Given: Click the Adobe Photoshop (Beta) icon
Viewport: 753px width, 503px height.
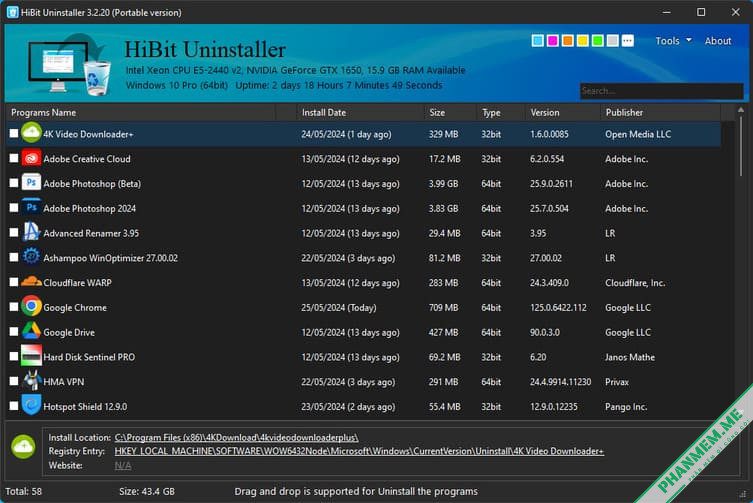Looking at the screenshot, I should pos(31,183).
